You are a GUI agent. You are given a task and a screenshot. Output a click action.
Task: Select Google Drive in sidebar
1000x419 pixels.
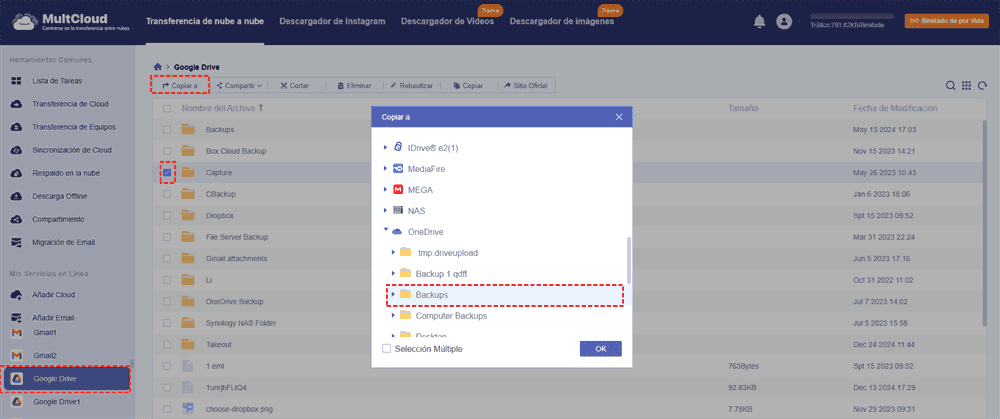pyautogui.click(x=66, y=379)
